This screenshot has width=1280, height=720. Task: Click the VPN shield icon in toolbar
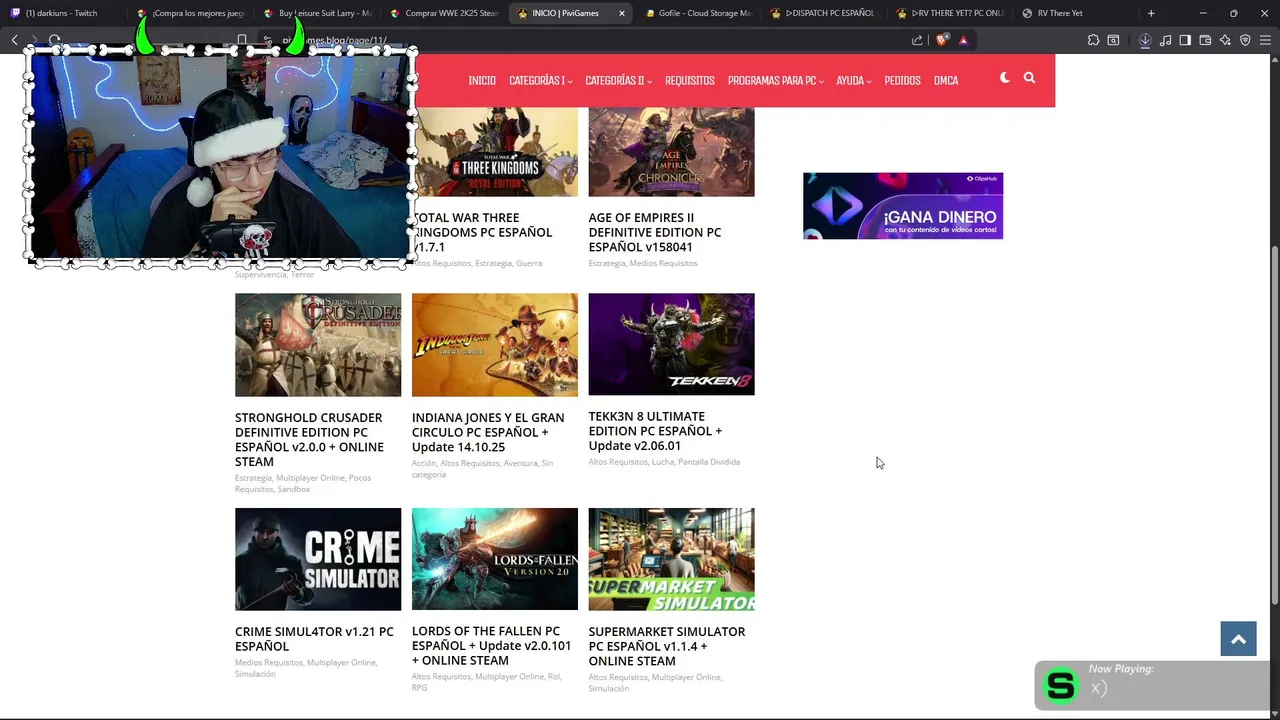coord(1245,40)
